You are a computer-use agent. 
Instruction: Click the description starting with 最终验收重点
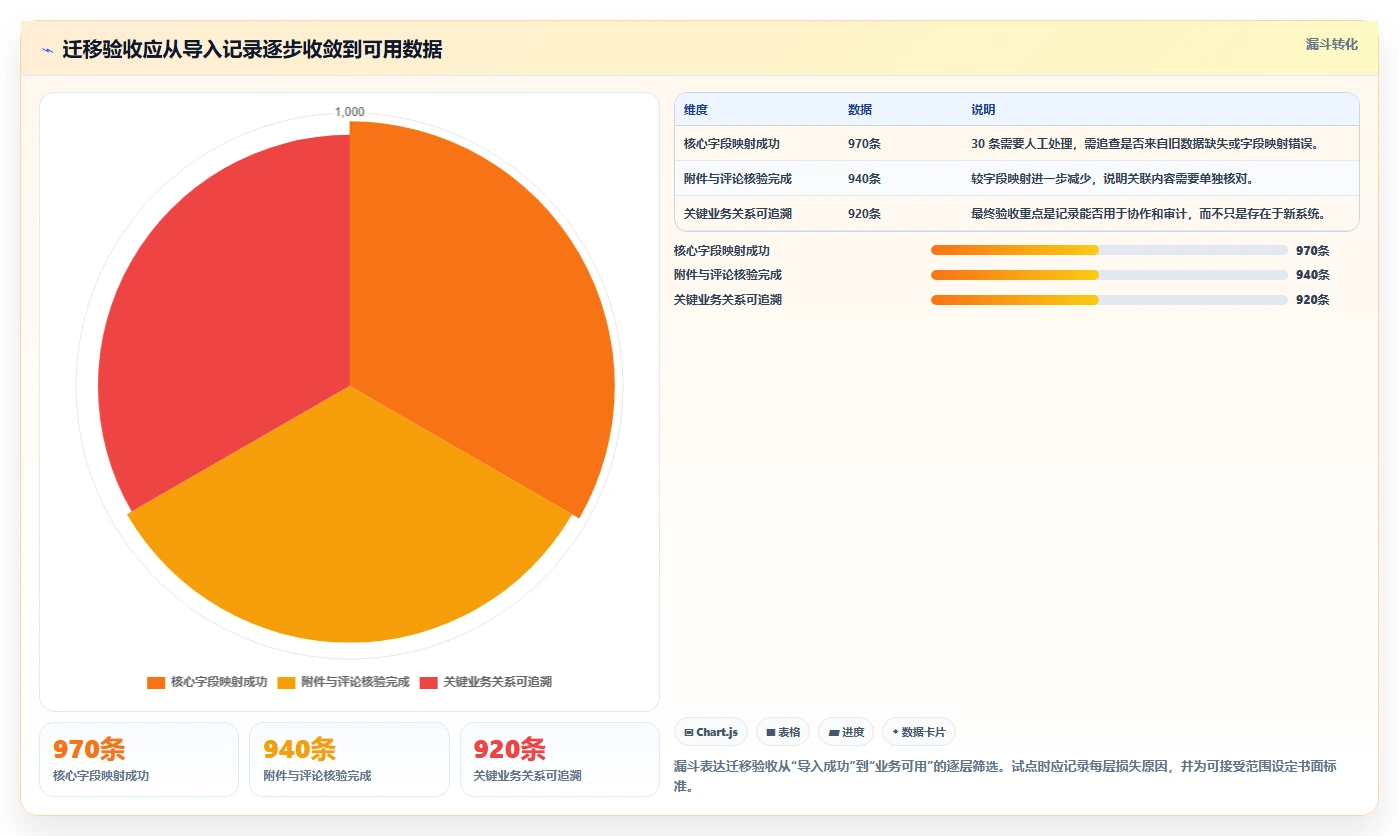[x=1150, y=214]
